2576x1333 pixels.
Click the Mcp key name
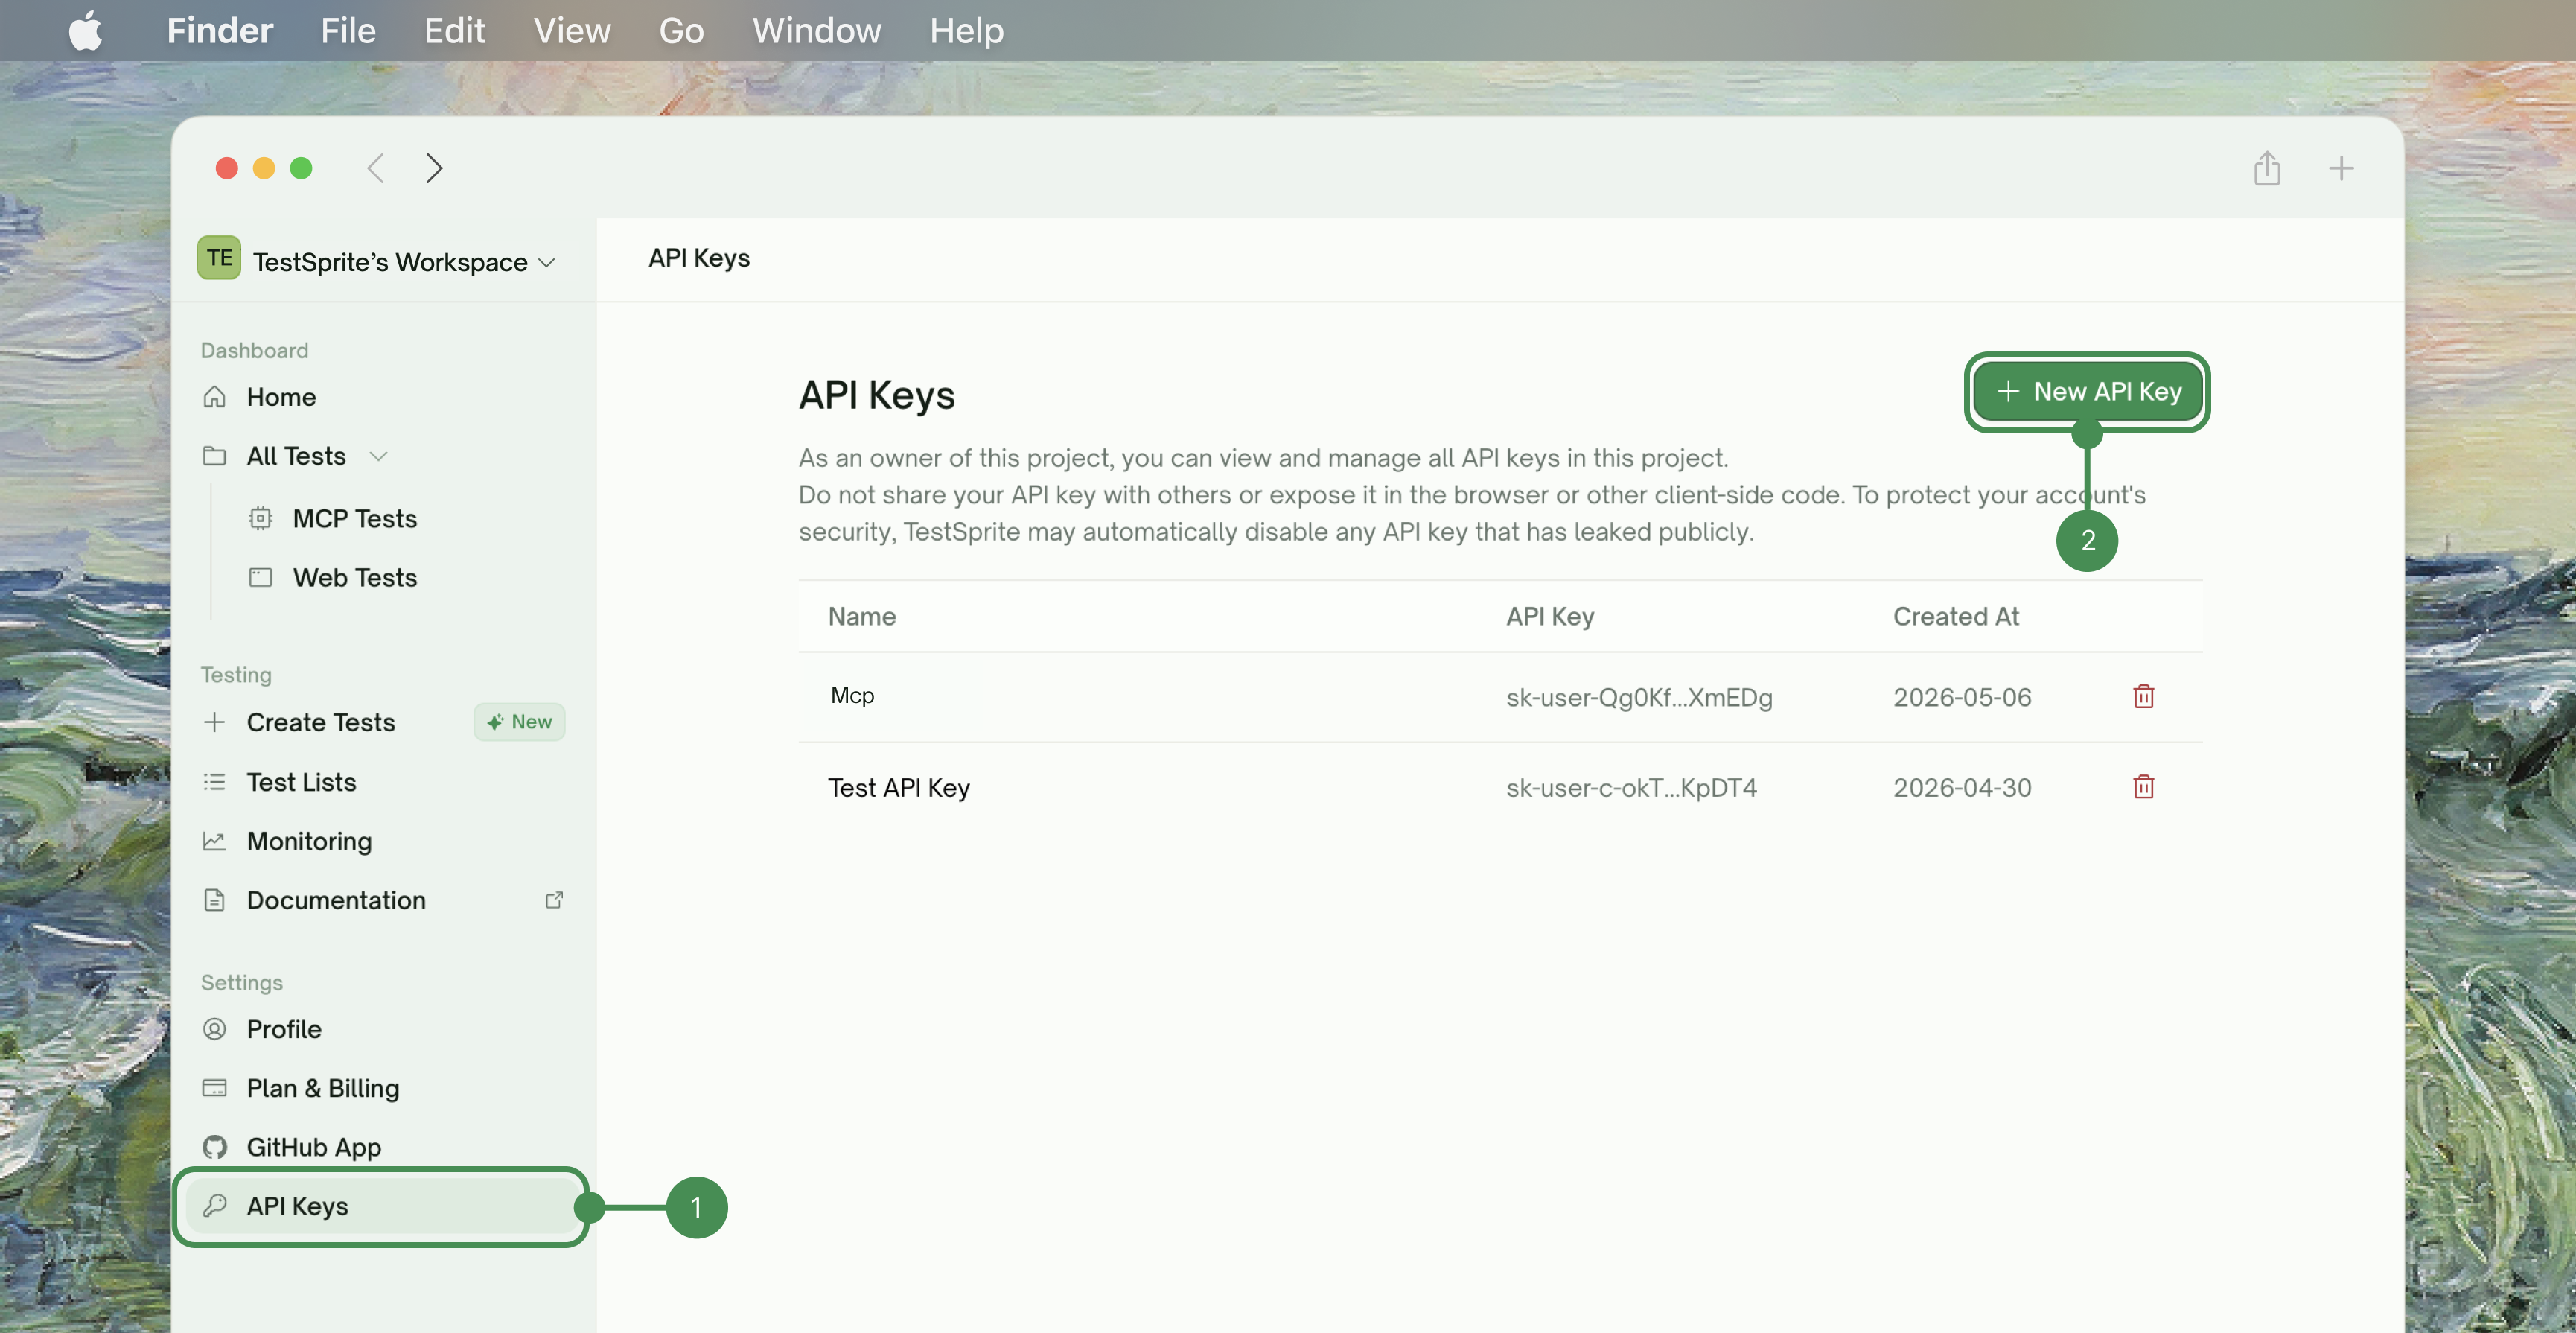(852, 695)
